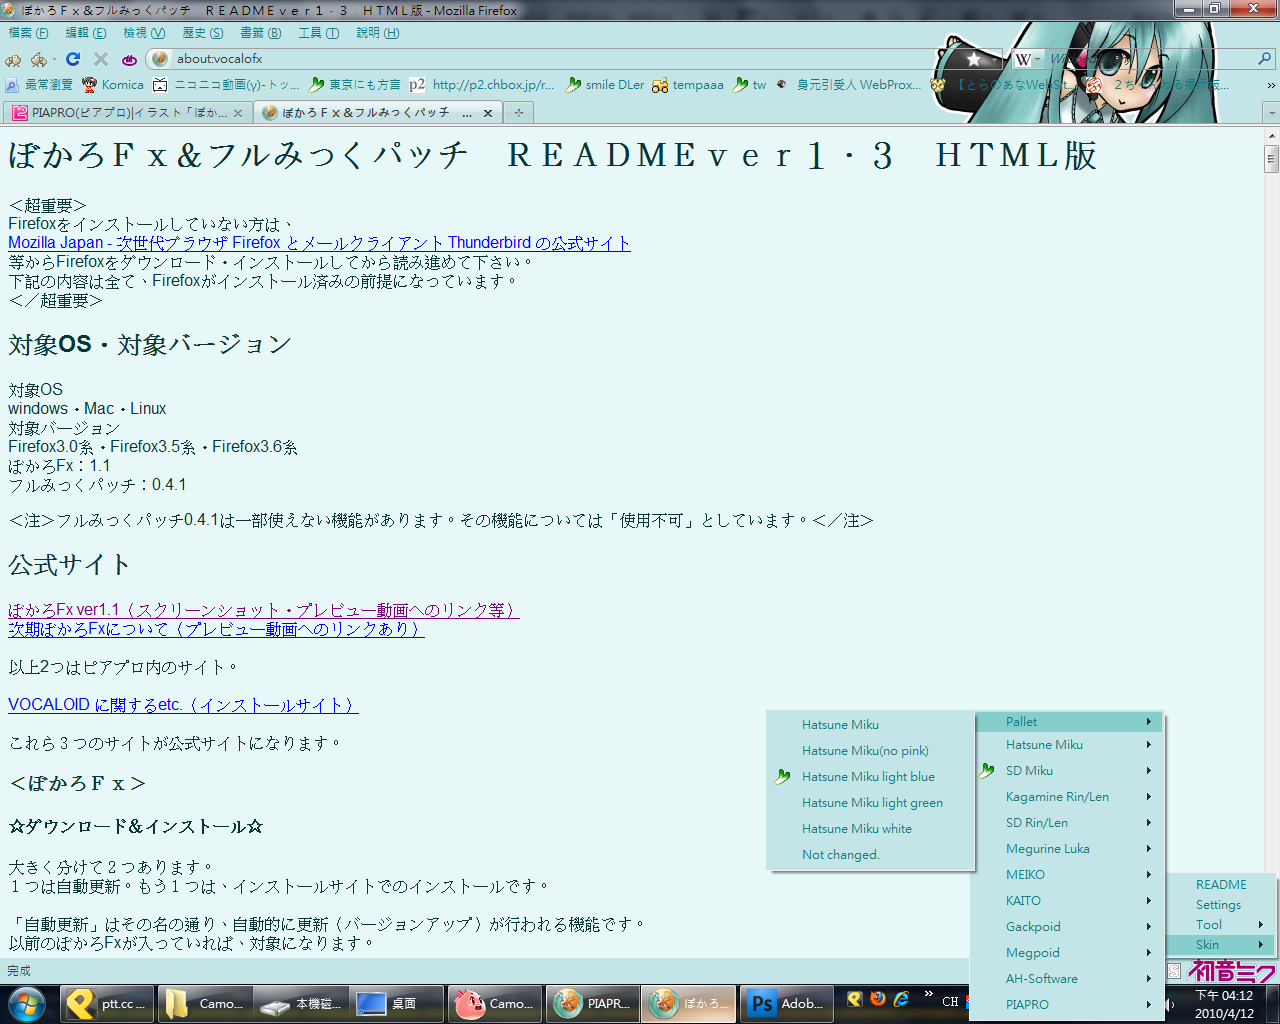Open the 2ちゃんねる掲示板 bookmark
This screenshot has height=1024, width=1280.
(1160, 85)
